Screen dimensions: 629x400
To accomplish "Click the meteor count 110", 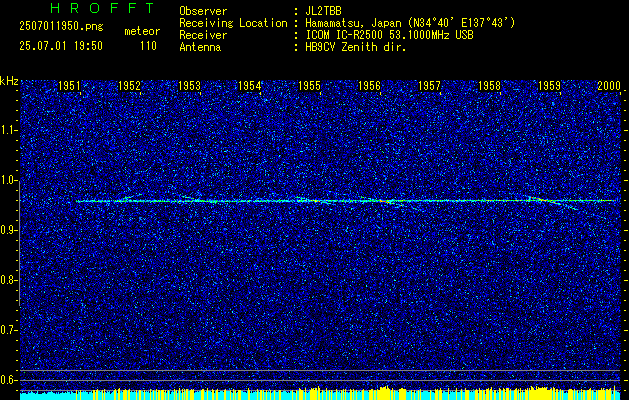I will coord(148,46).
